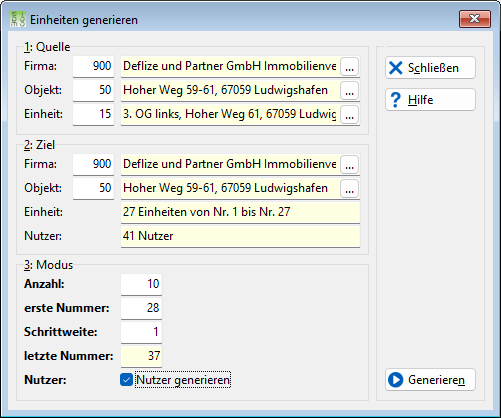This screenshot has height=418, width=501.
Task: Click the blue X icon on Schließen
Action: [396, 68]
